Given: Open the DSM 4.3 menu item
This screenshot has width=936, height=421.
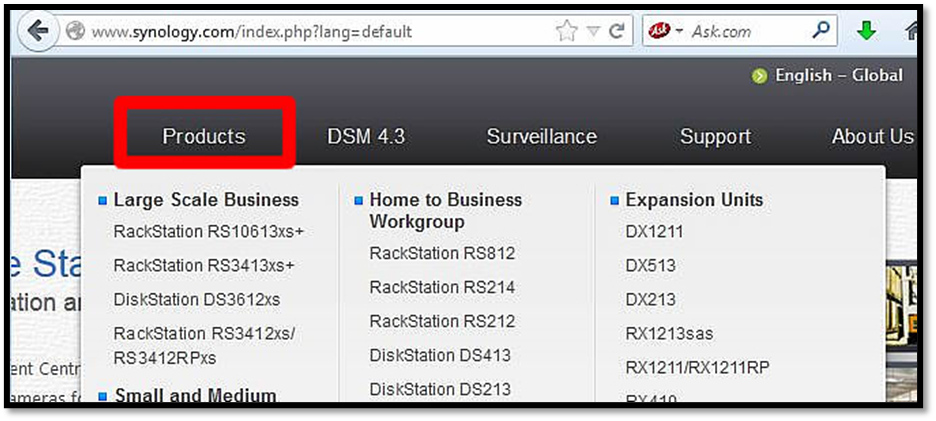Looking at the screenshot, I should (366, 136).
